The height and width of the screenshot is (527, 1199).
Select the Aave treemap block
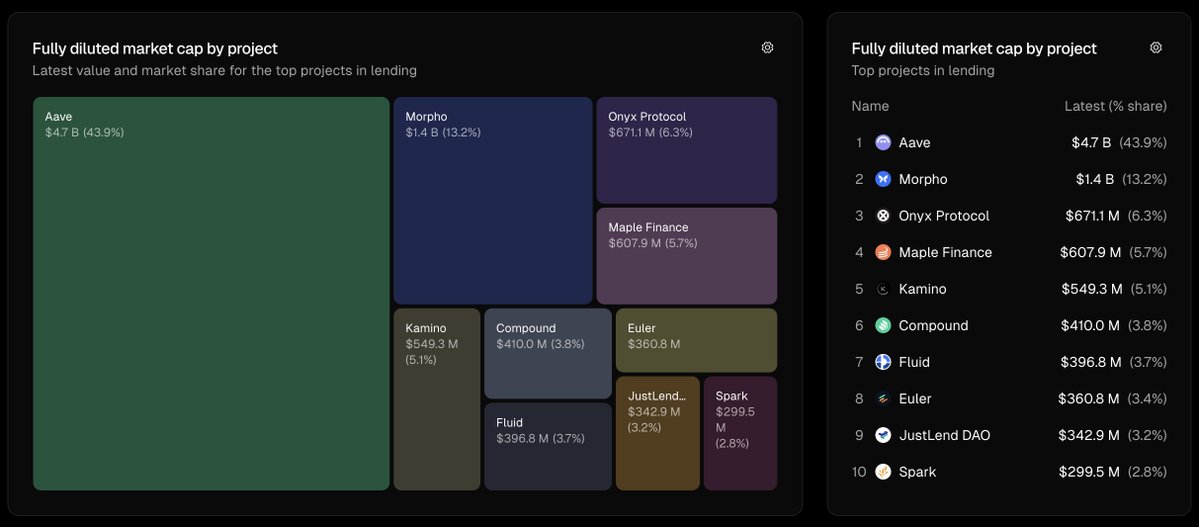point(211,294)
